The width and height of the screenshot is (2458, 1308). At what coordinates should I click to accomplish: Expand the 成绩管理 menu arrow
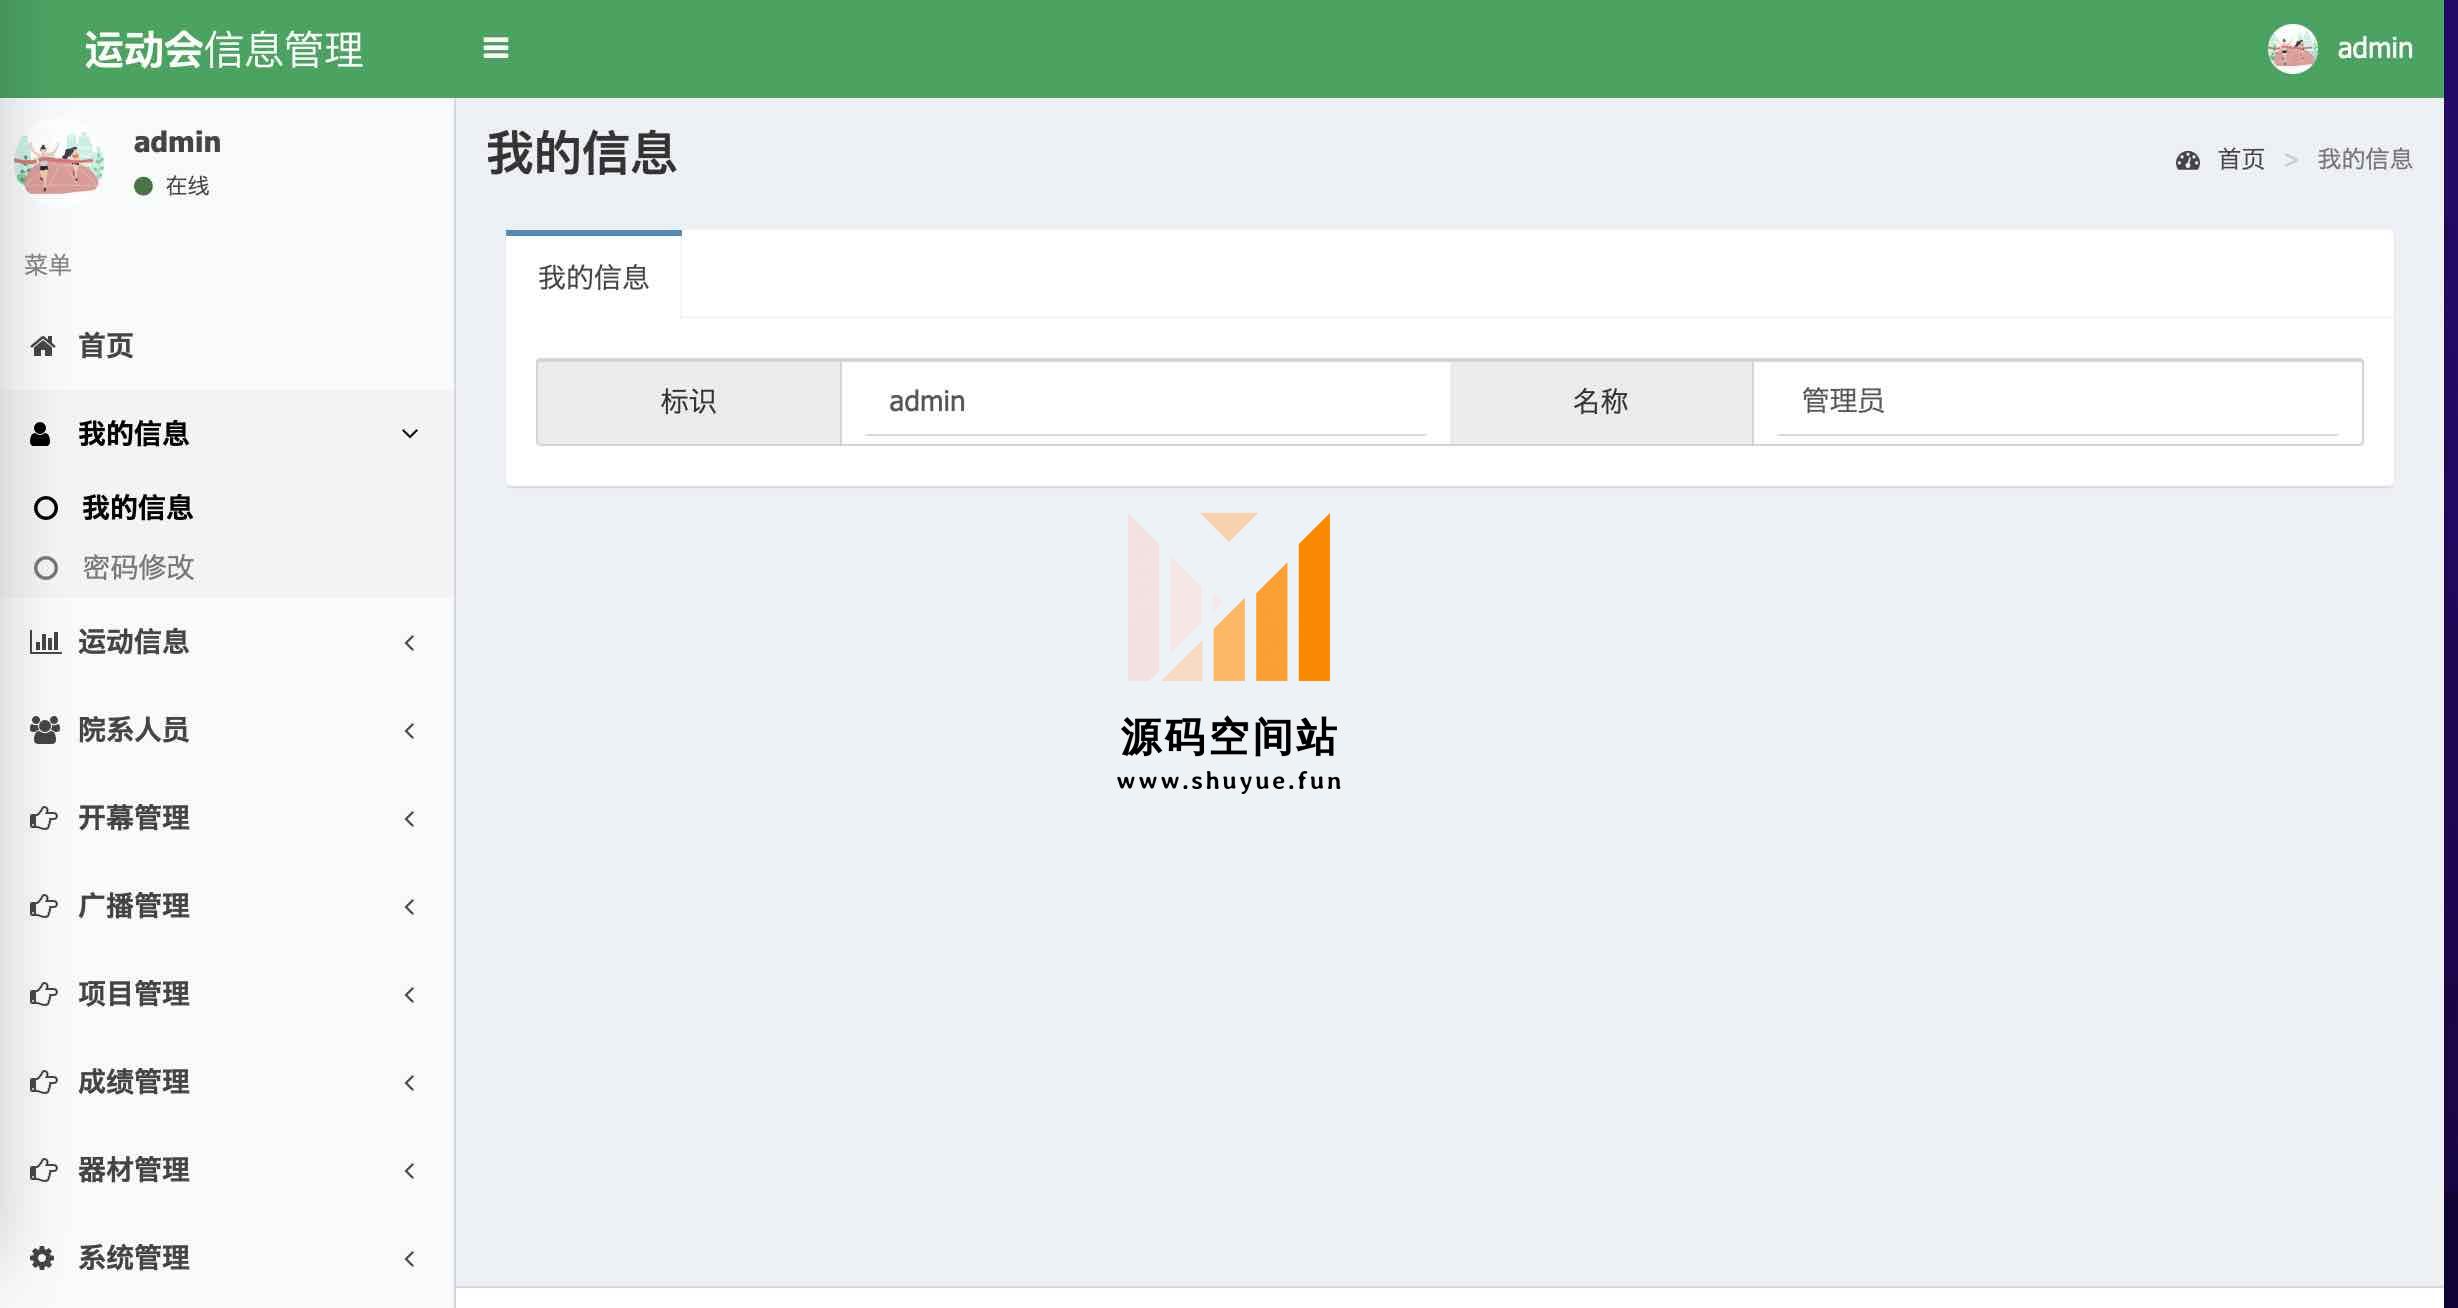(410, 1082)
